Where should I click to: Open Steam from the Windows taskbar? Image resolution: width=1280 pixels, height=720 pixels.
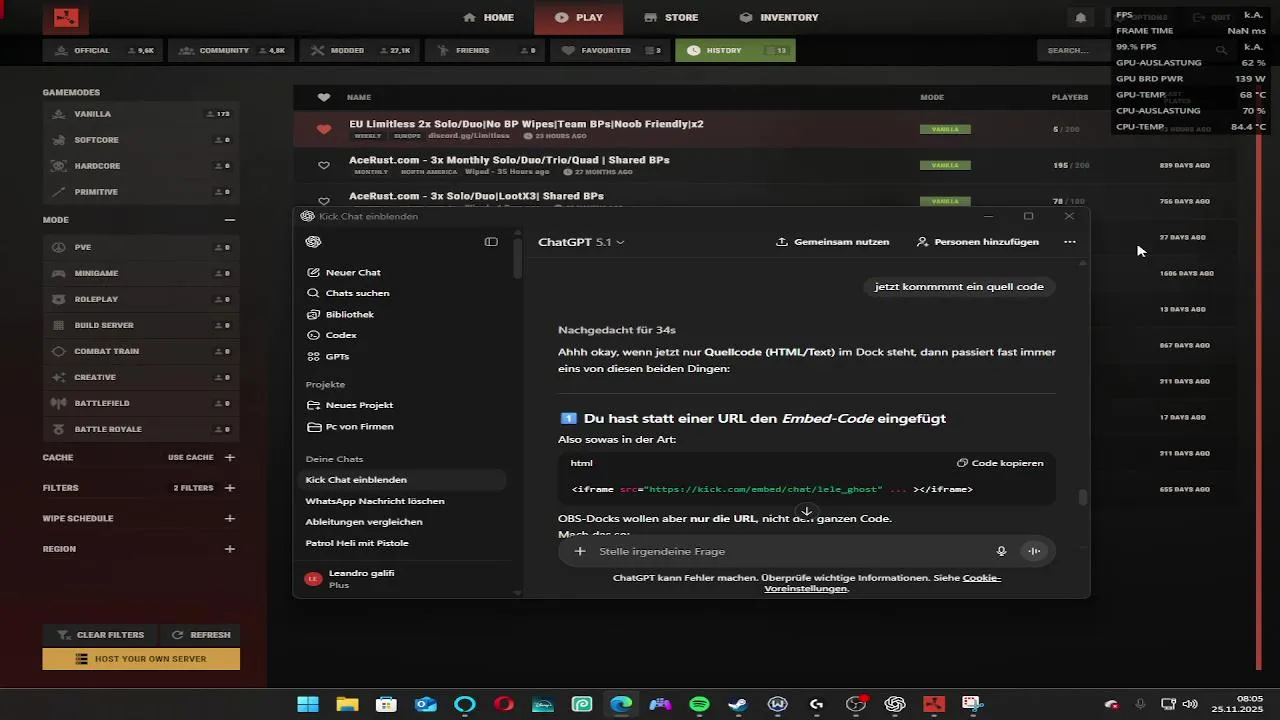[x=738, y=704]
